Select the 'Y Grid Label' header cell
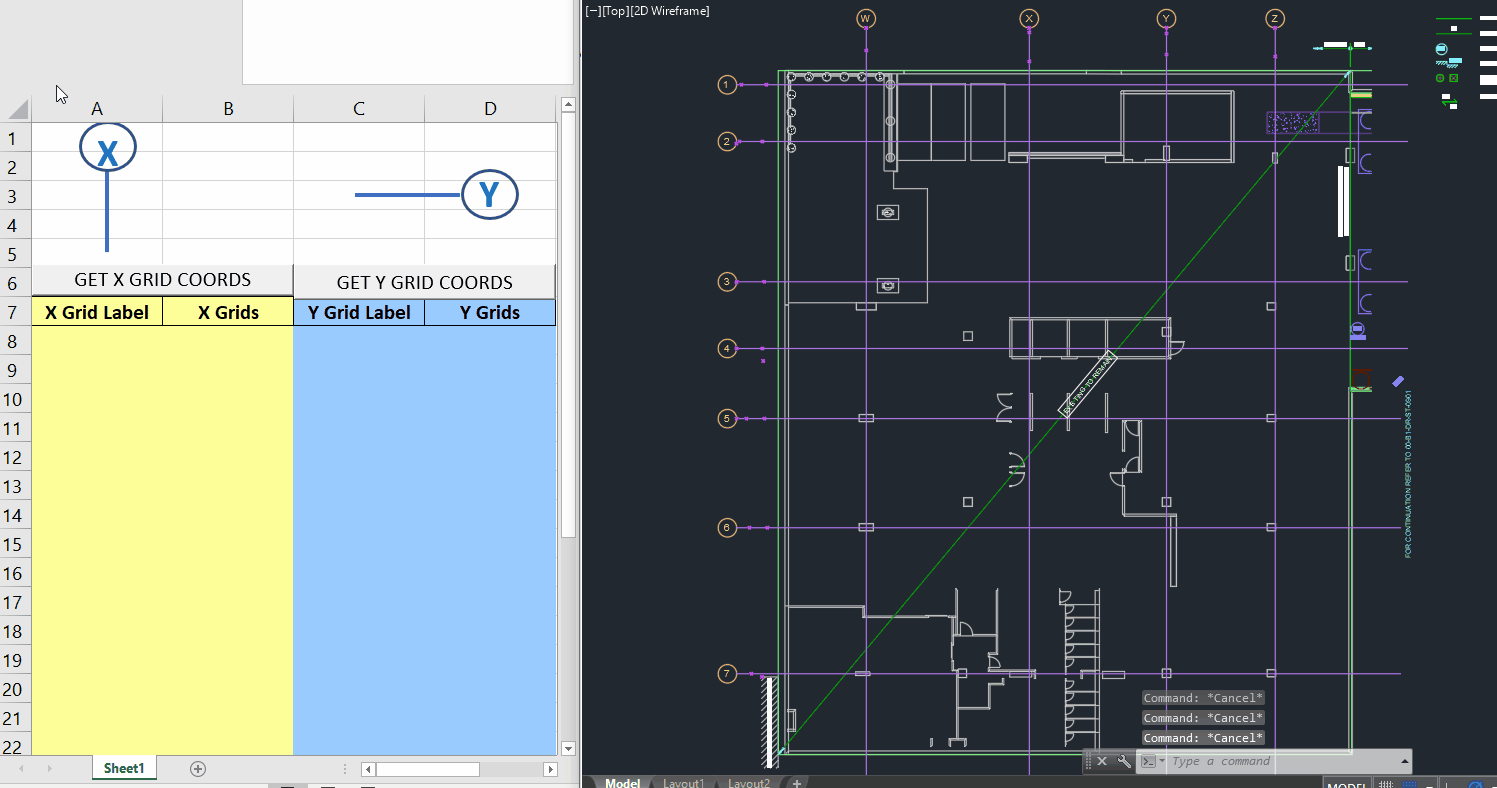1497x788 pixels. [x=359, y=312]
